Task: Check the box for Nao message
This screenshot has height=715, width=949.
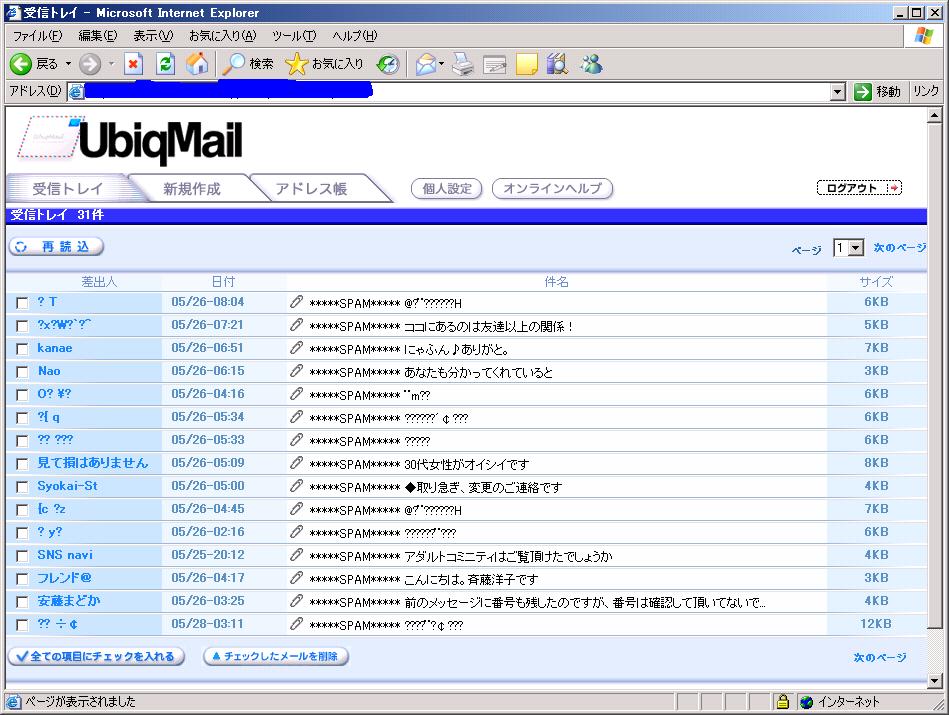Action: 22,372
